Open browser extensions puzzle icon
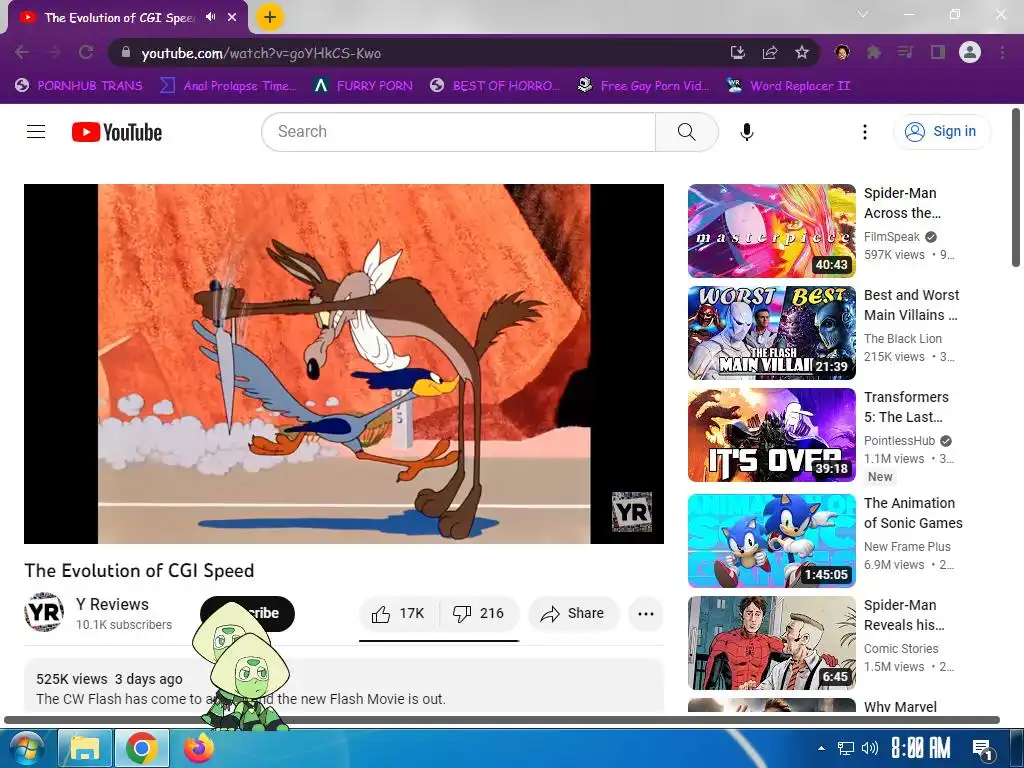 [874, 53]
